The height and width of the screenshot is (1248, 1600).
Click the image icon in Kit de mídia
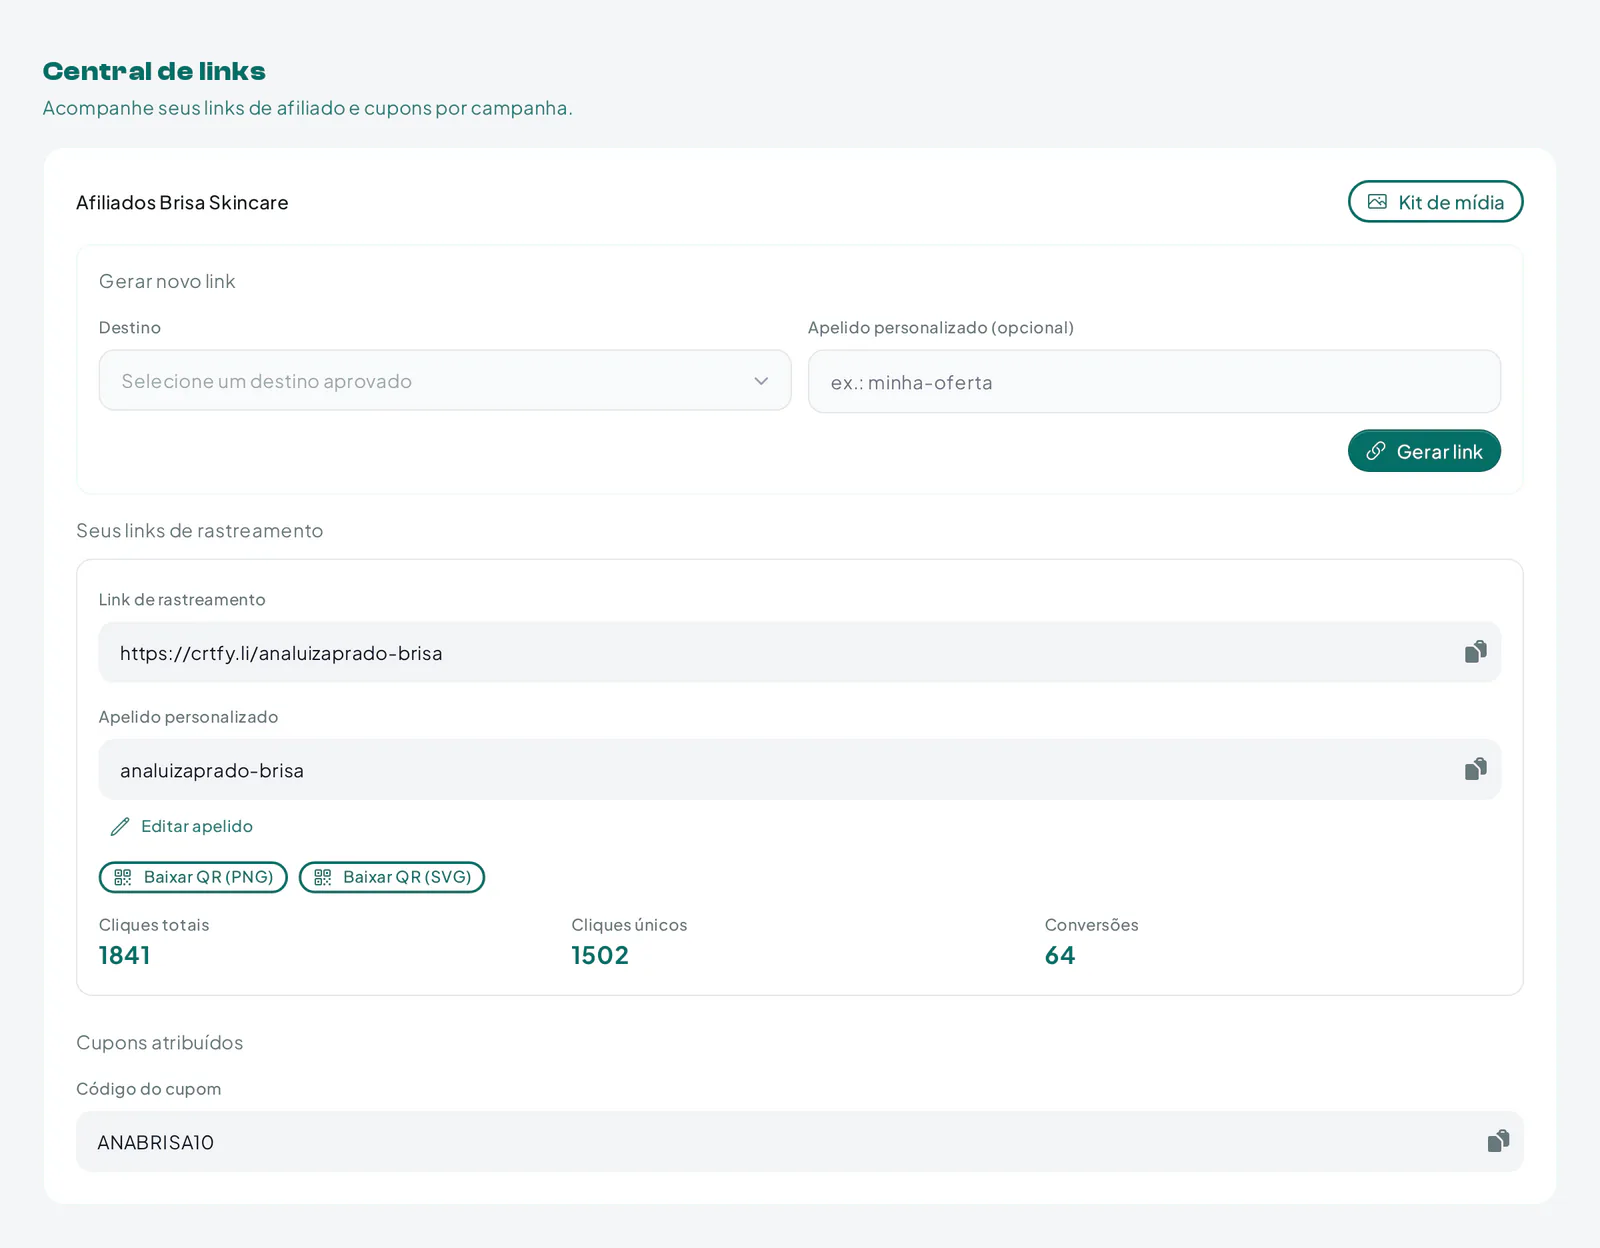coord(1377,202)
